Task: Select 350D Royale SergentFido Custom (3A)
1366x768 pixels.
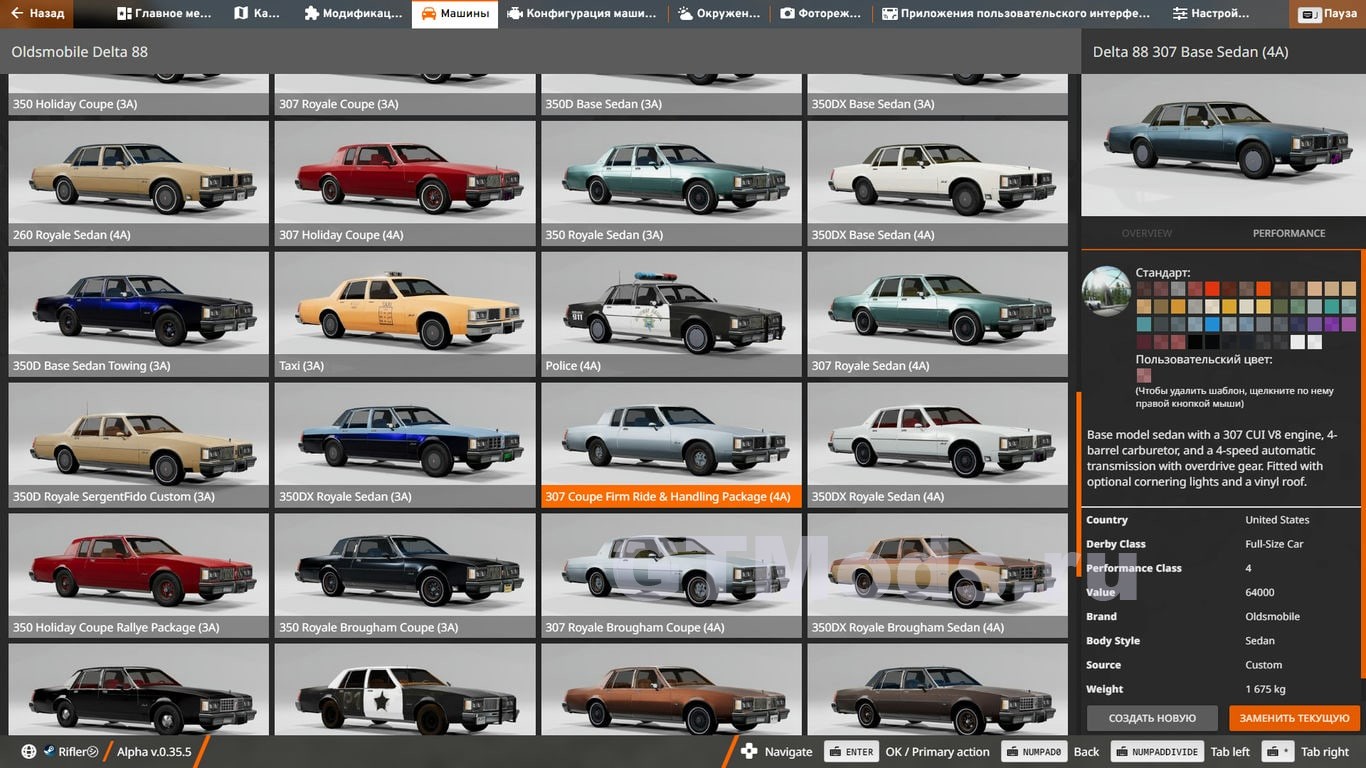Action: click(x=139, y=445)
